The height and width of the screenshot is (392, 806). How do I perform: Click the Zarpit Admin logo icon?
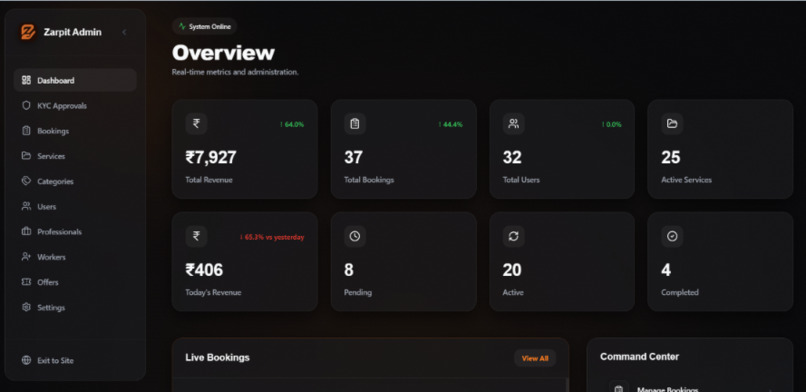[28, 32]
